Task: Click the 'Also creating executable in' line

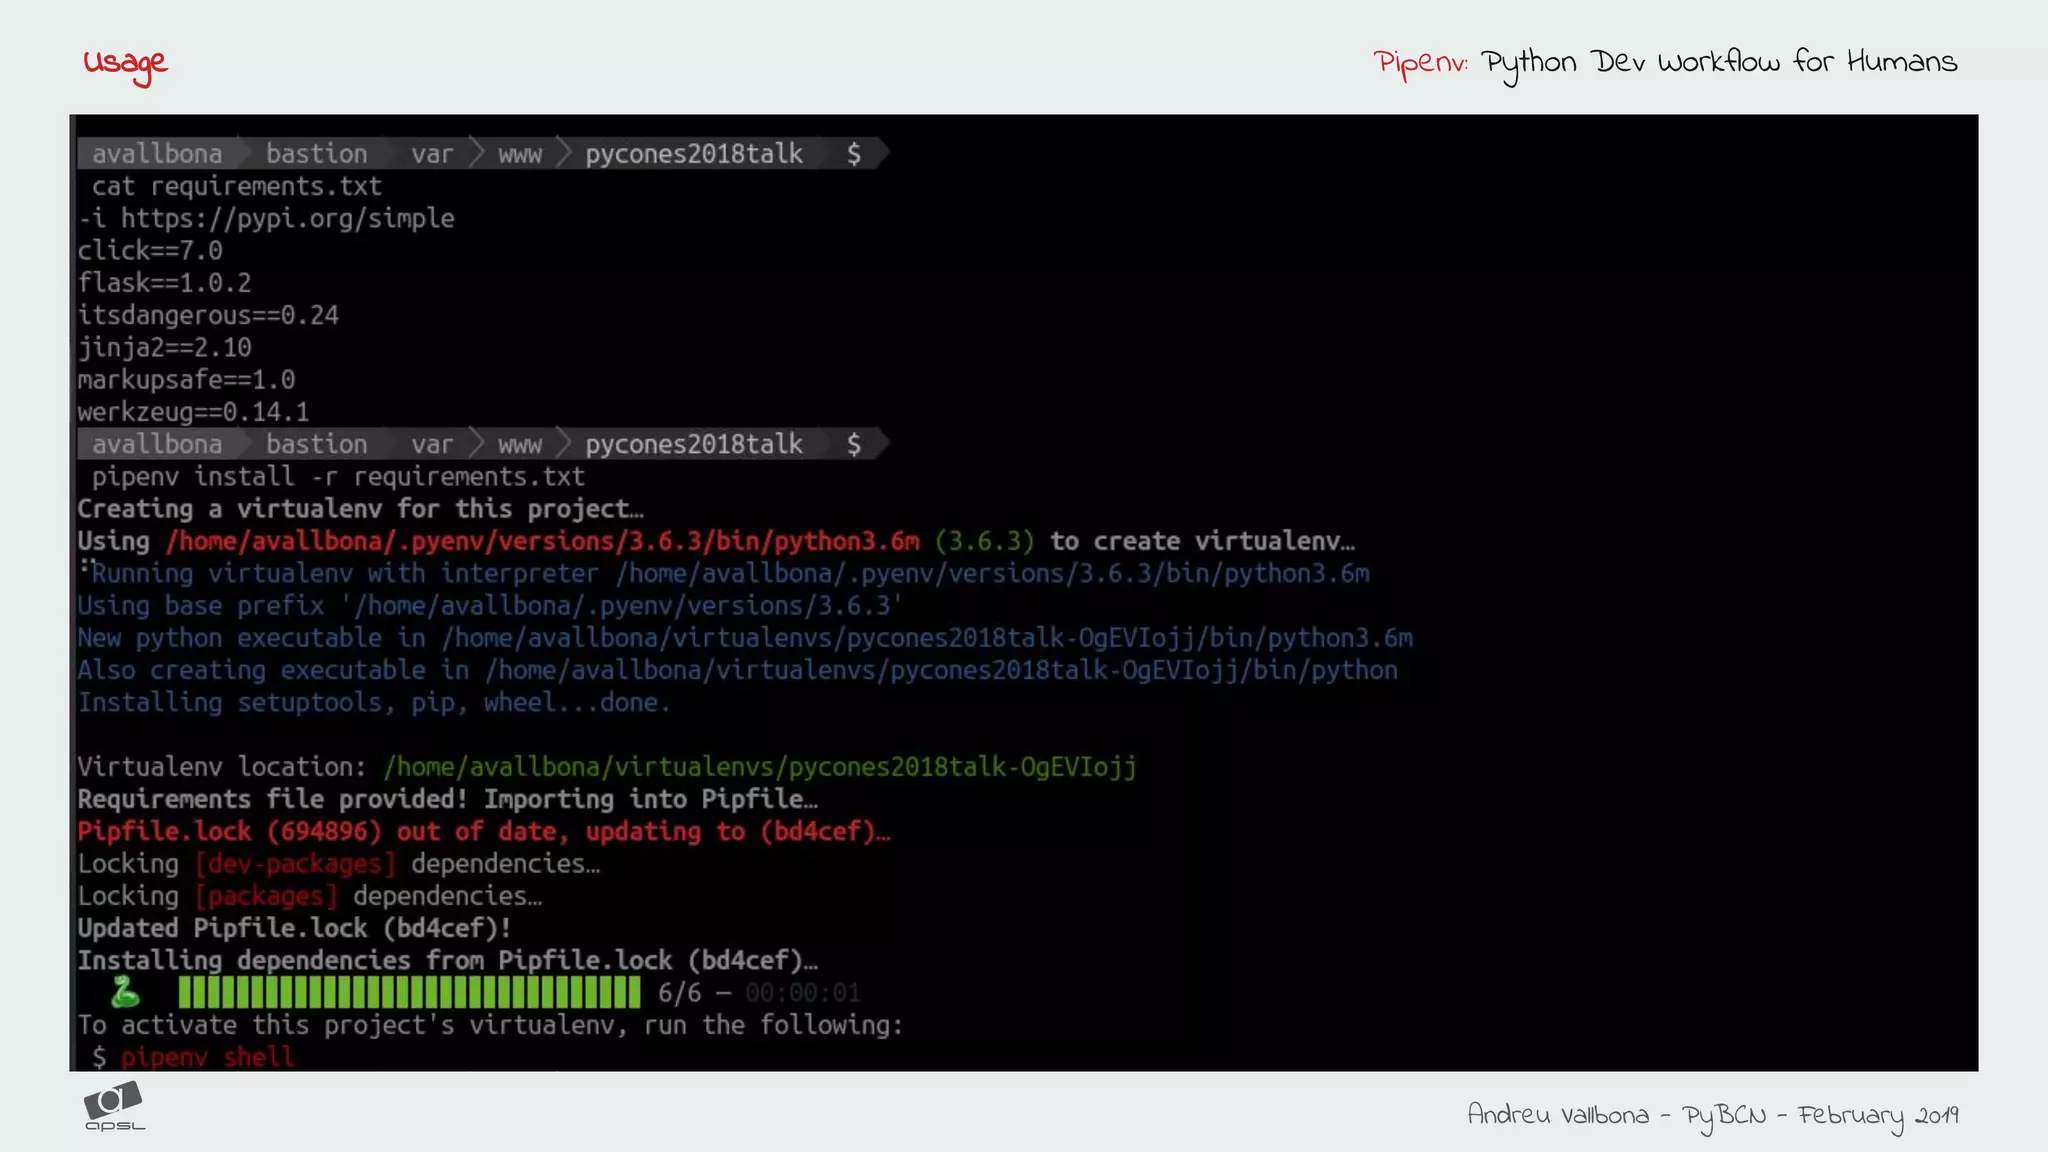Action: [738, 670]
